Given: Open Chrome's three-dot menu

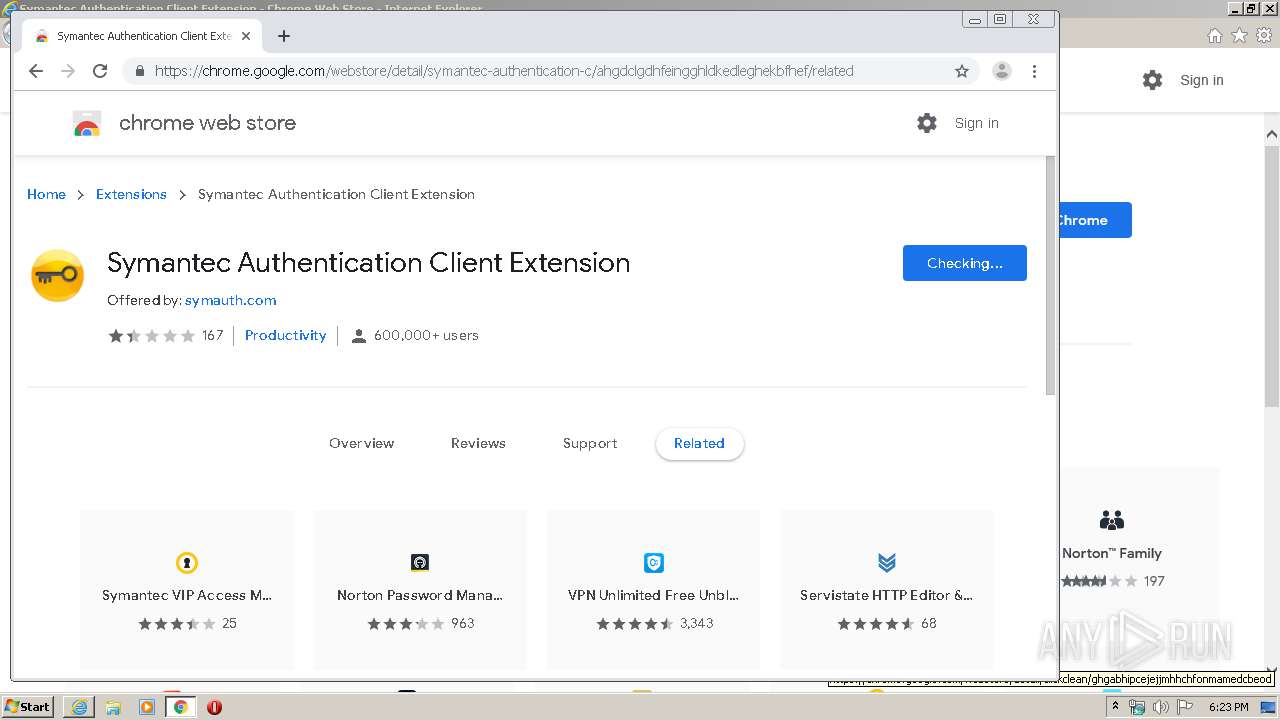Looking at the screenshot, I should point(1034,71).
